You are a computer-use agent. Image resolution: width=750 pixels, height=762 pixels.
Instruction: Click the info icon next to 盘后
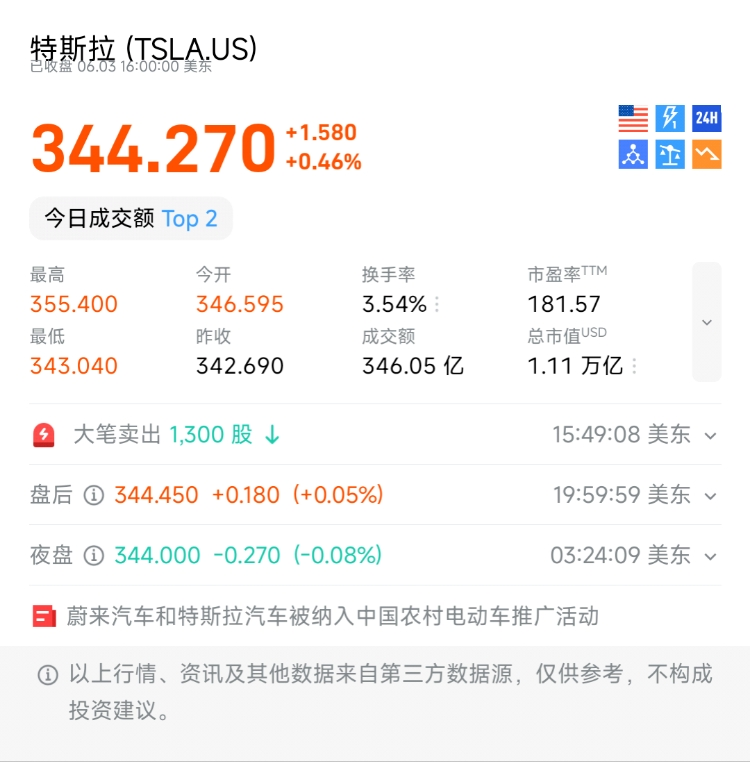tap(94, 495)
